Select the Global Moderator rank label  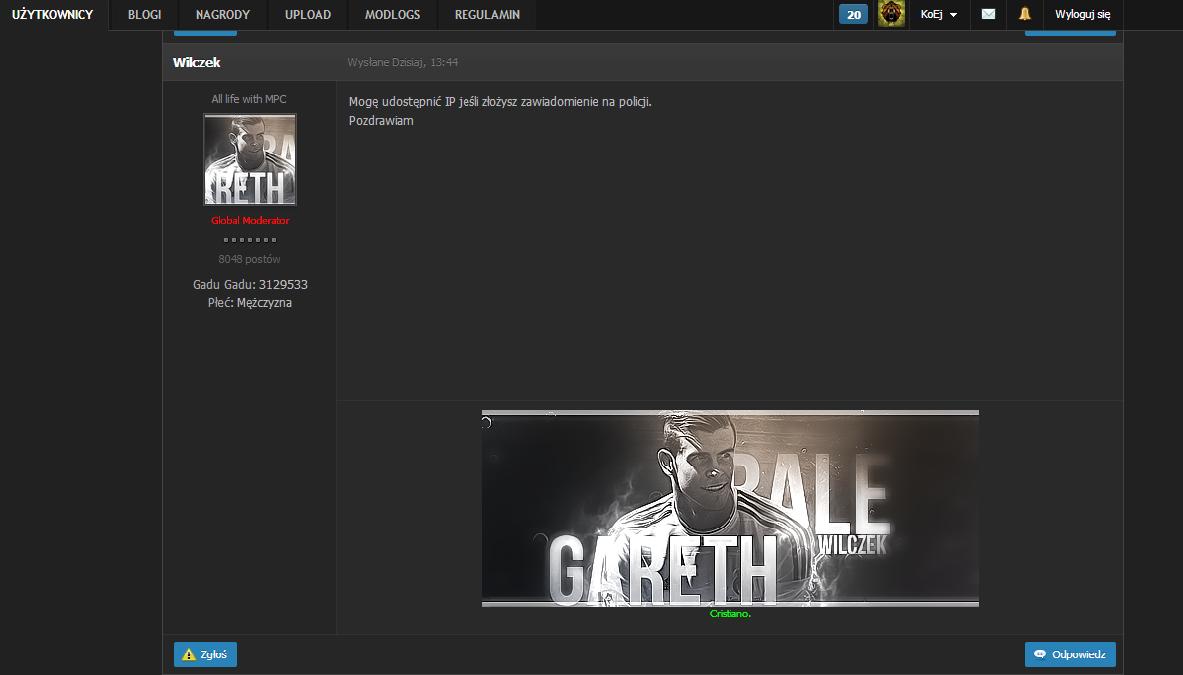pyautogui.click(x=250, y=220)
